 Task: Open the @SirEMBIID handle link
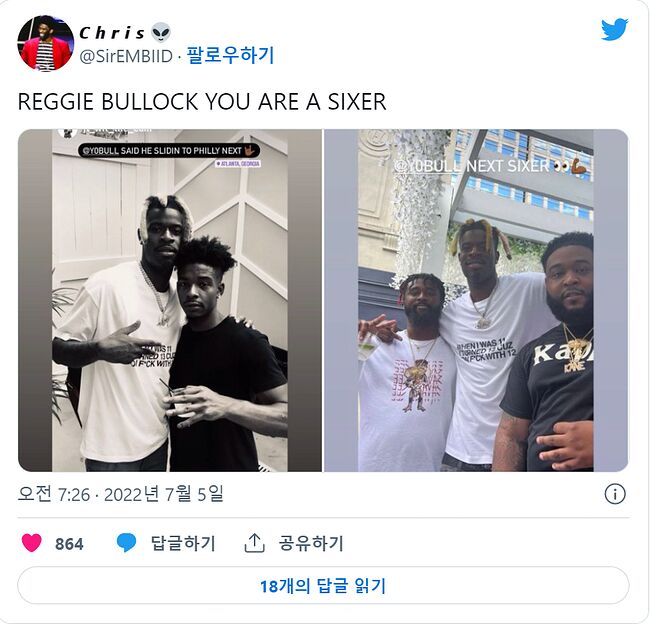126,56
